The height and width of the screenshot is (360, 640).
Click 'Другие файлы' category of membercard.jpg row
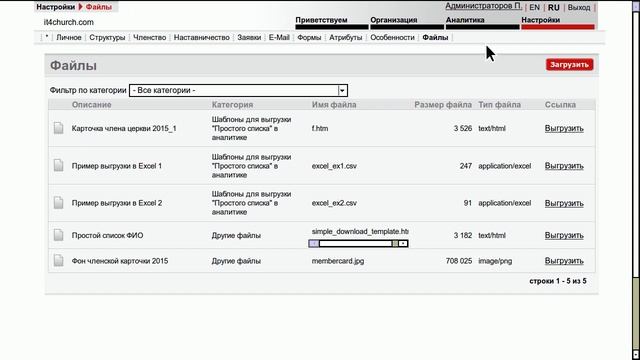point(236,261)
